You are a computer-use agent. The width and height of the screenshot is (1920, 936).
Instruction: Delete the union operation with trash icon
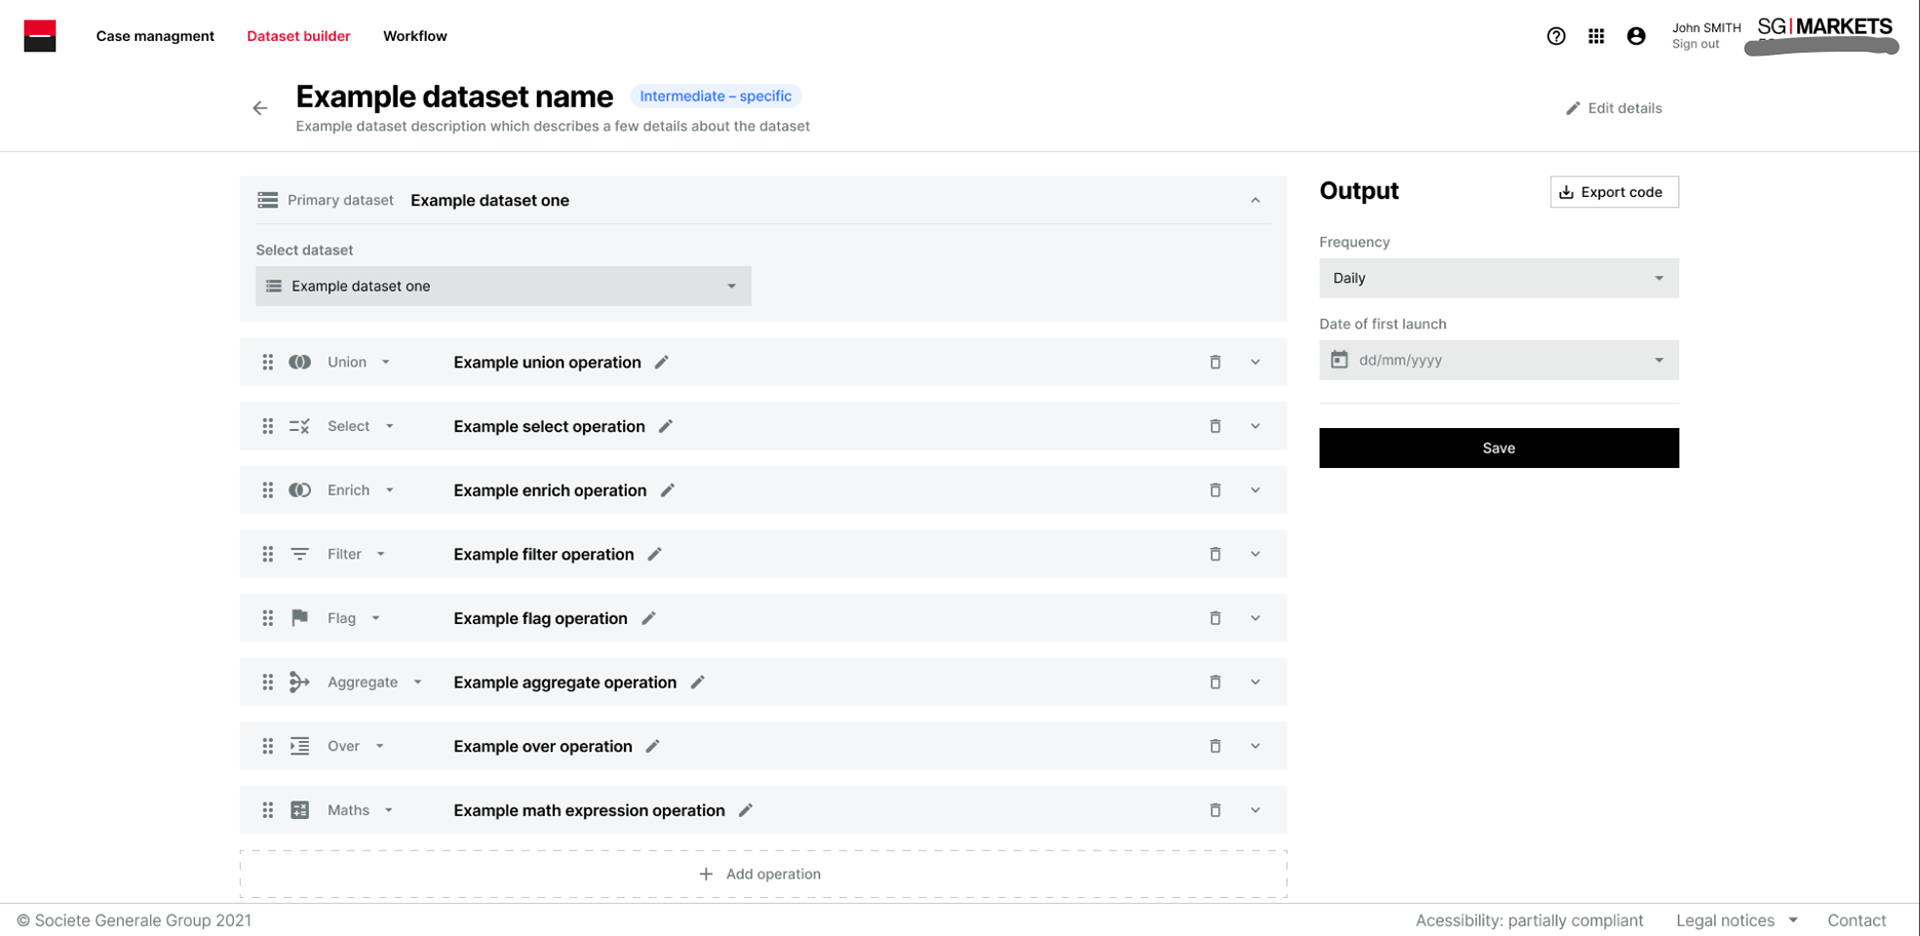tap(1215, 362)
